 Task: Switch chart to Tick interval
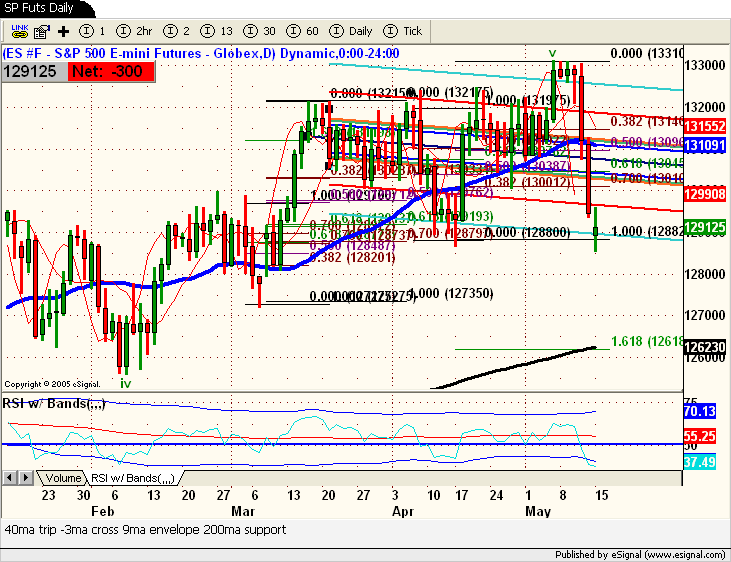[404, 31]
